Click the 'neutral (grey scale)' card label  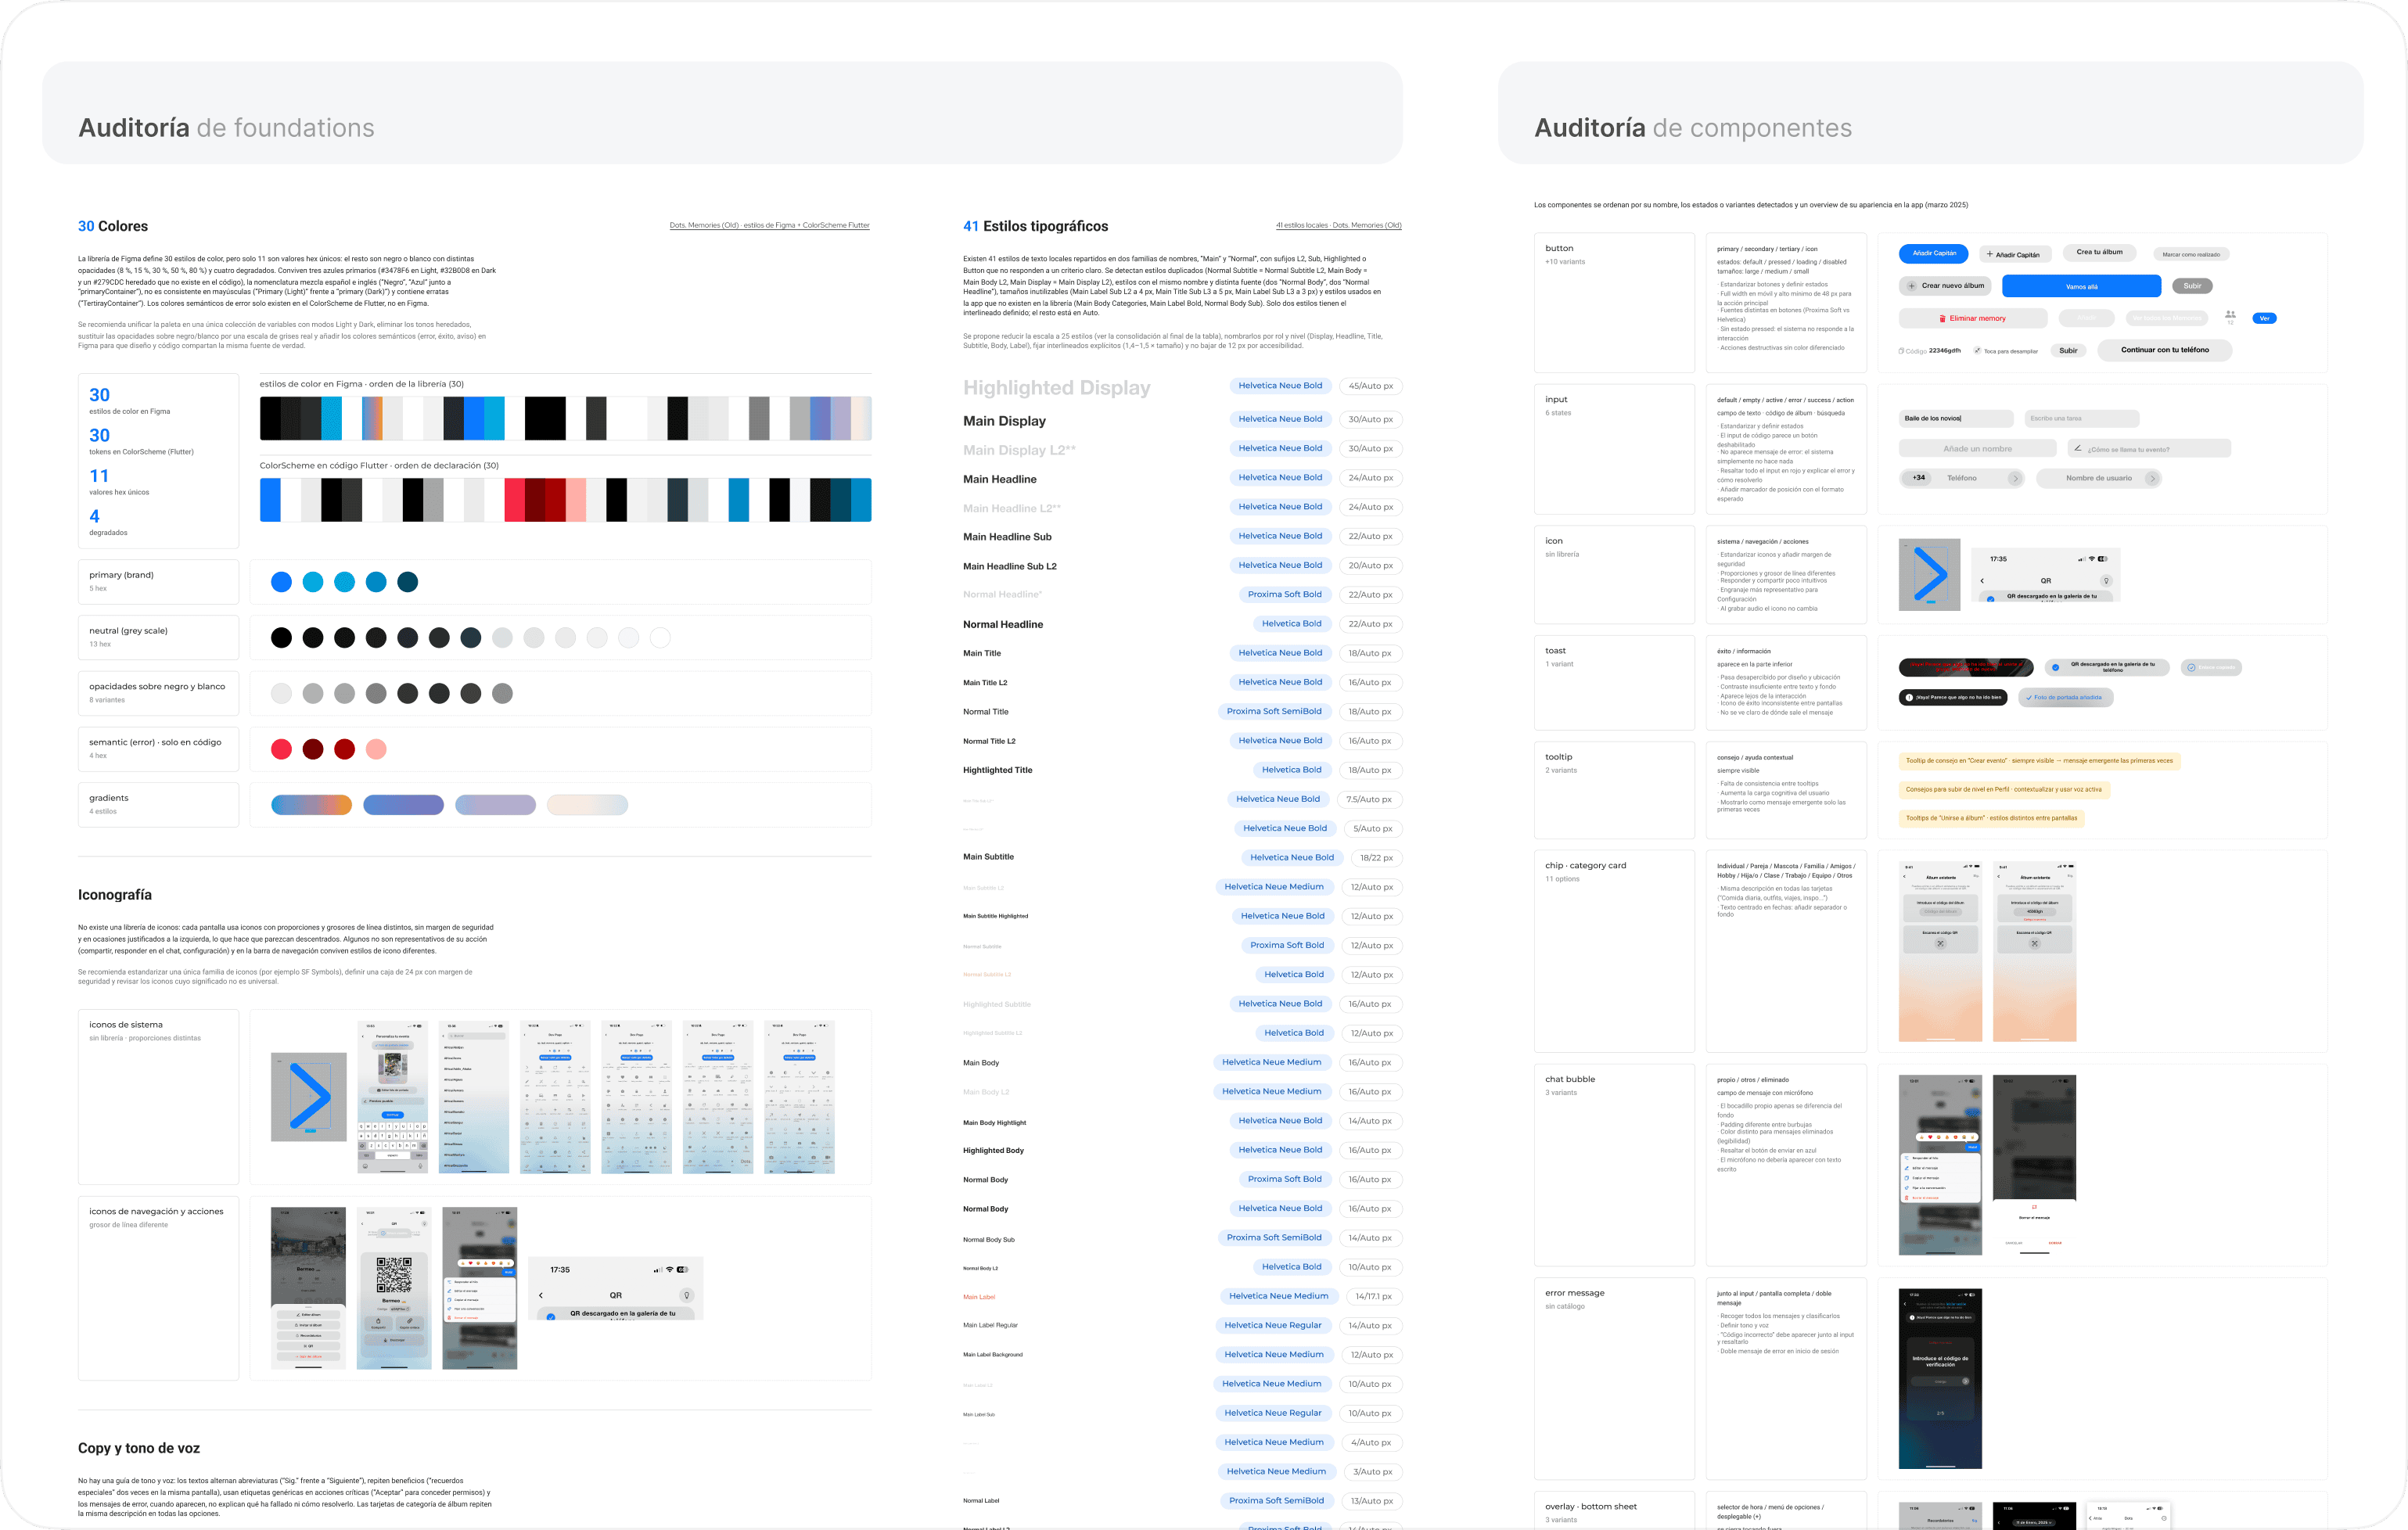coord(128,631)
